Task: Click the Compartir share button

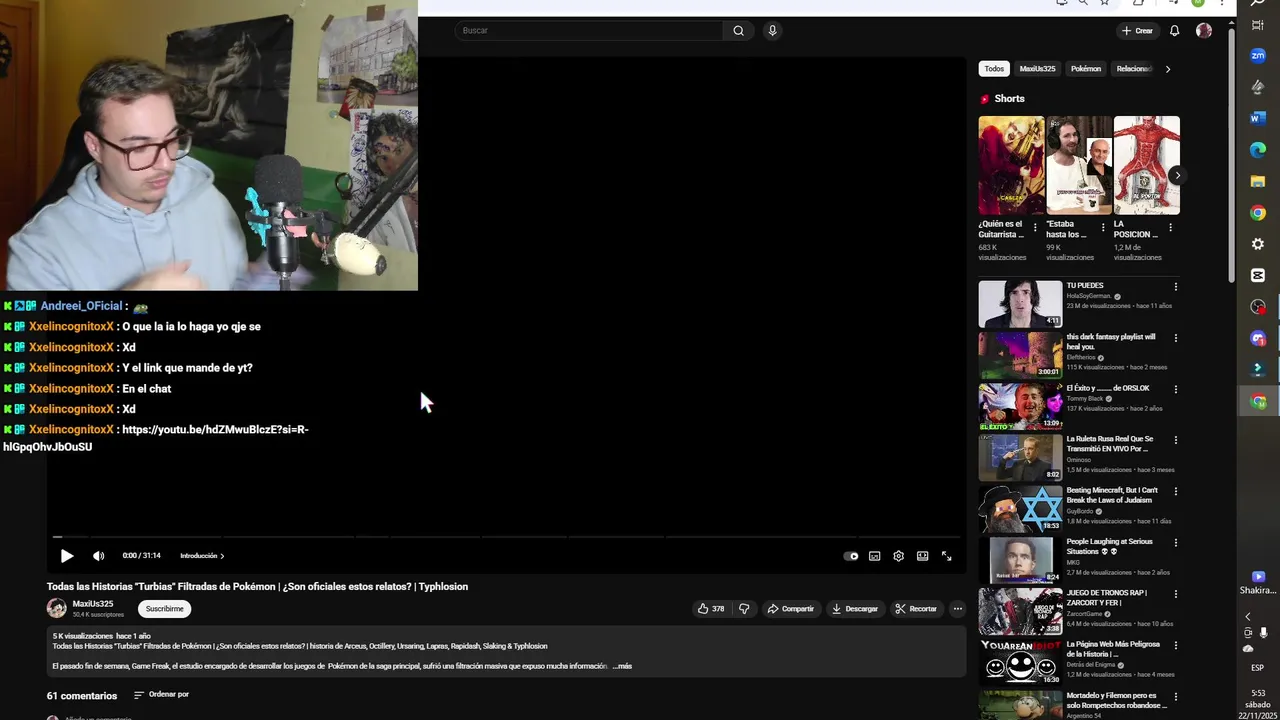Action: (790, 609)
